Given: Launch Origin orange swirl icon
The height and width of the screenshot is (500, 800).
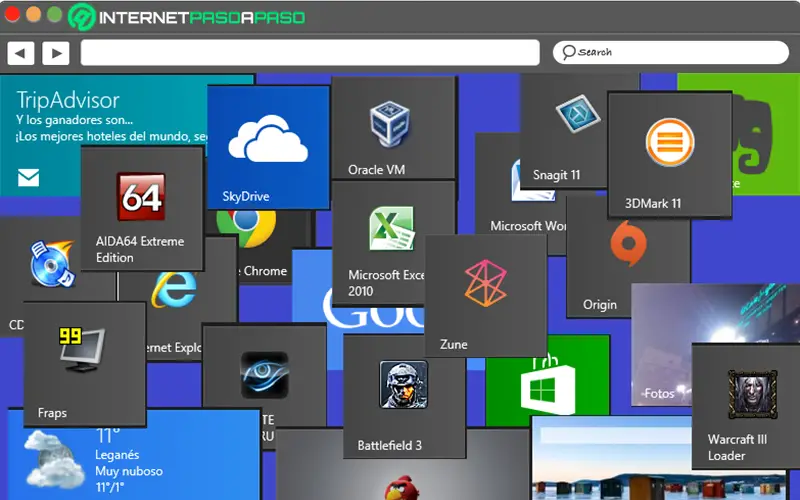Looking at the screenshot, I should [629, 243].
